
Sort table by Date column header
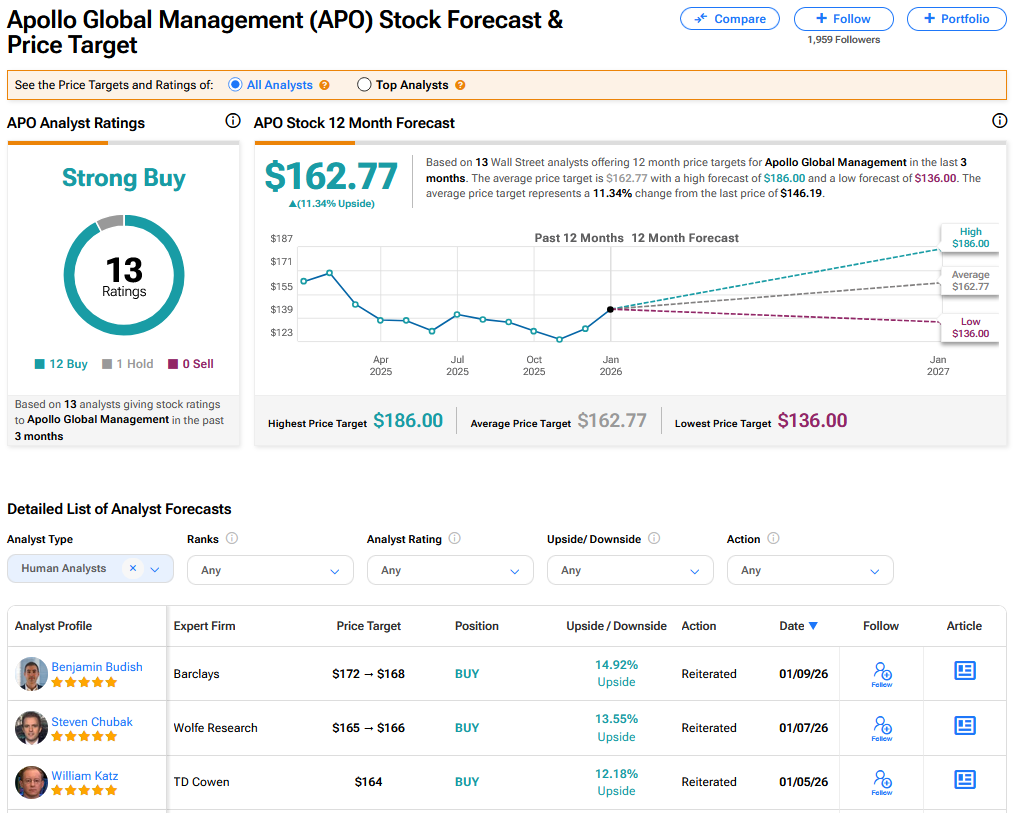coord(798,626)
